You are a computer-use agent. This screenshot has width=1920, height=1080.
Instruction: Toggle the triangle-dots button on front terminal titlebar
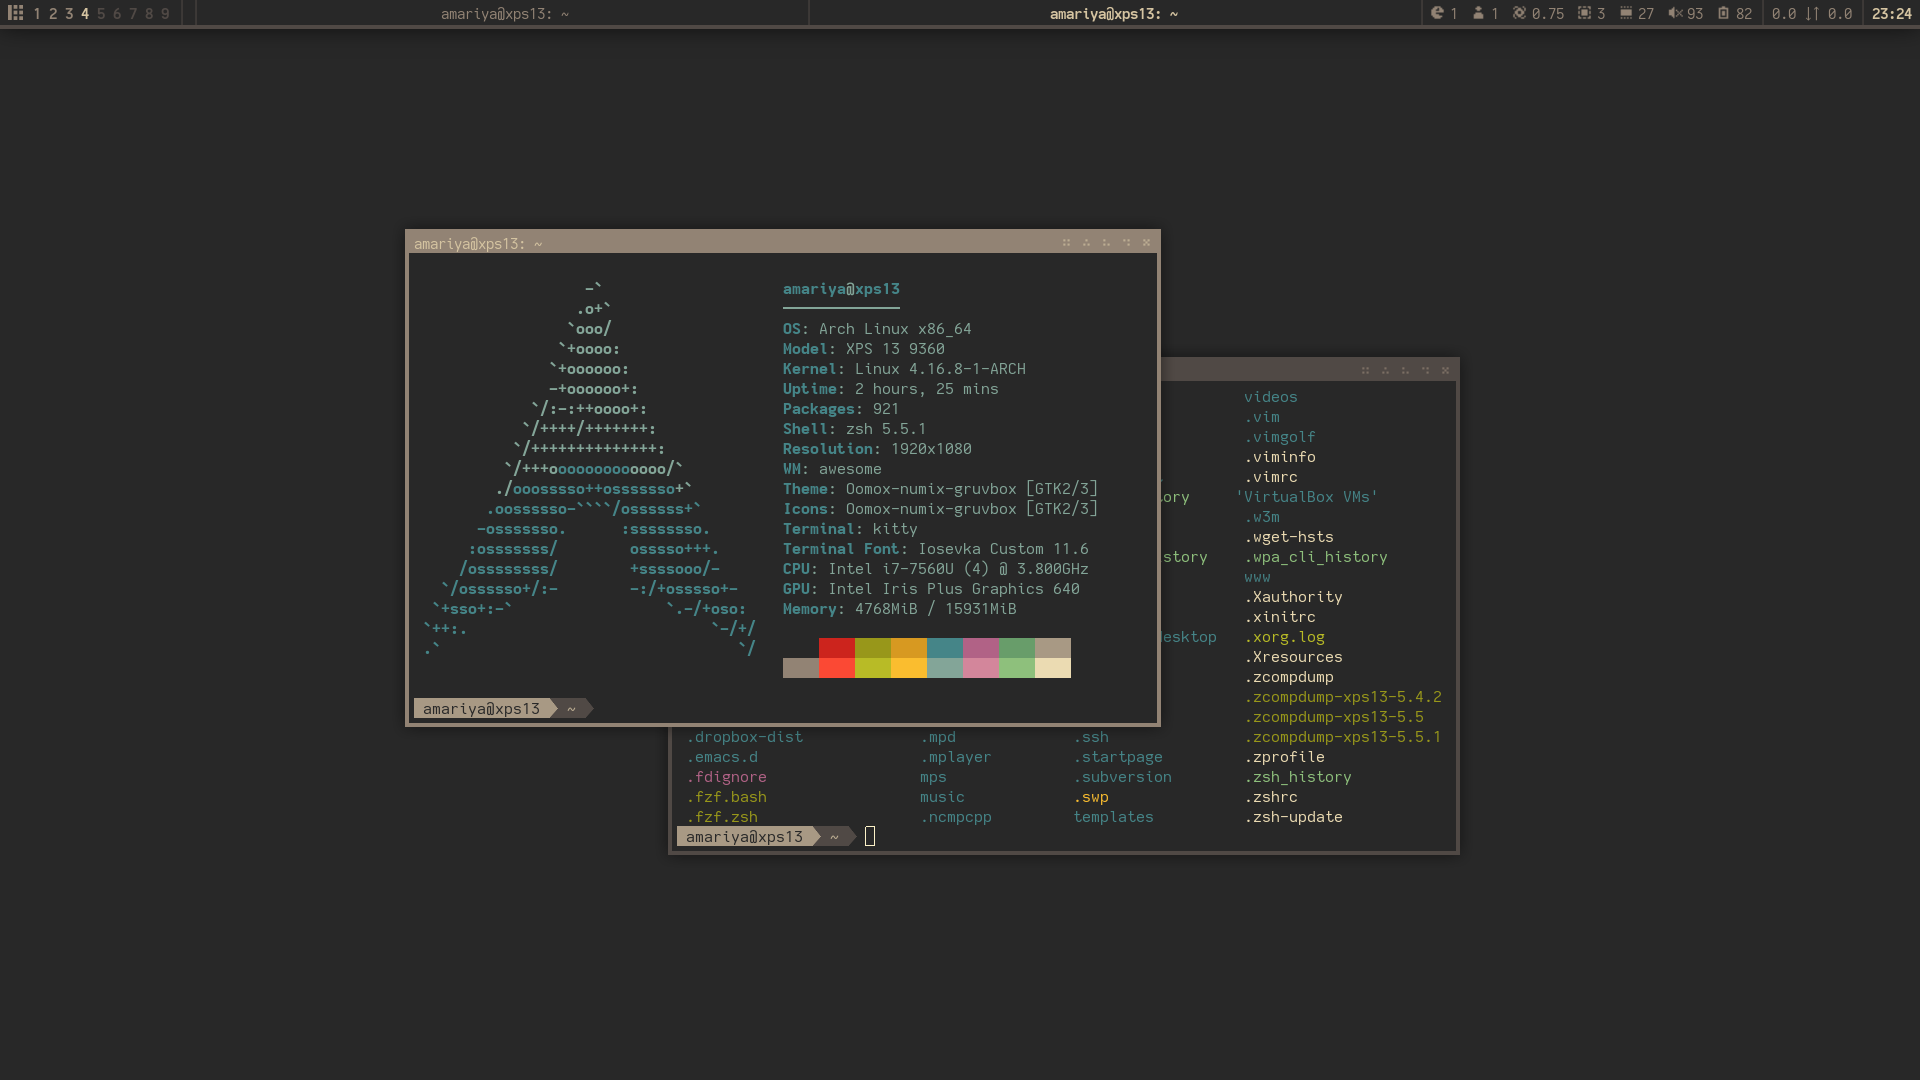(x=1086, y=243)
